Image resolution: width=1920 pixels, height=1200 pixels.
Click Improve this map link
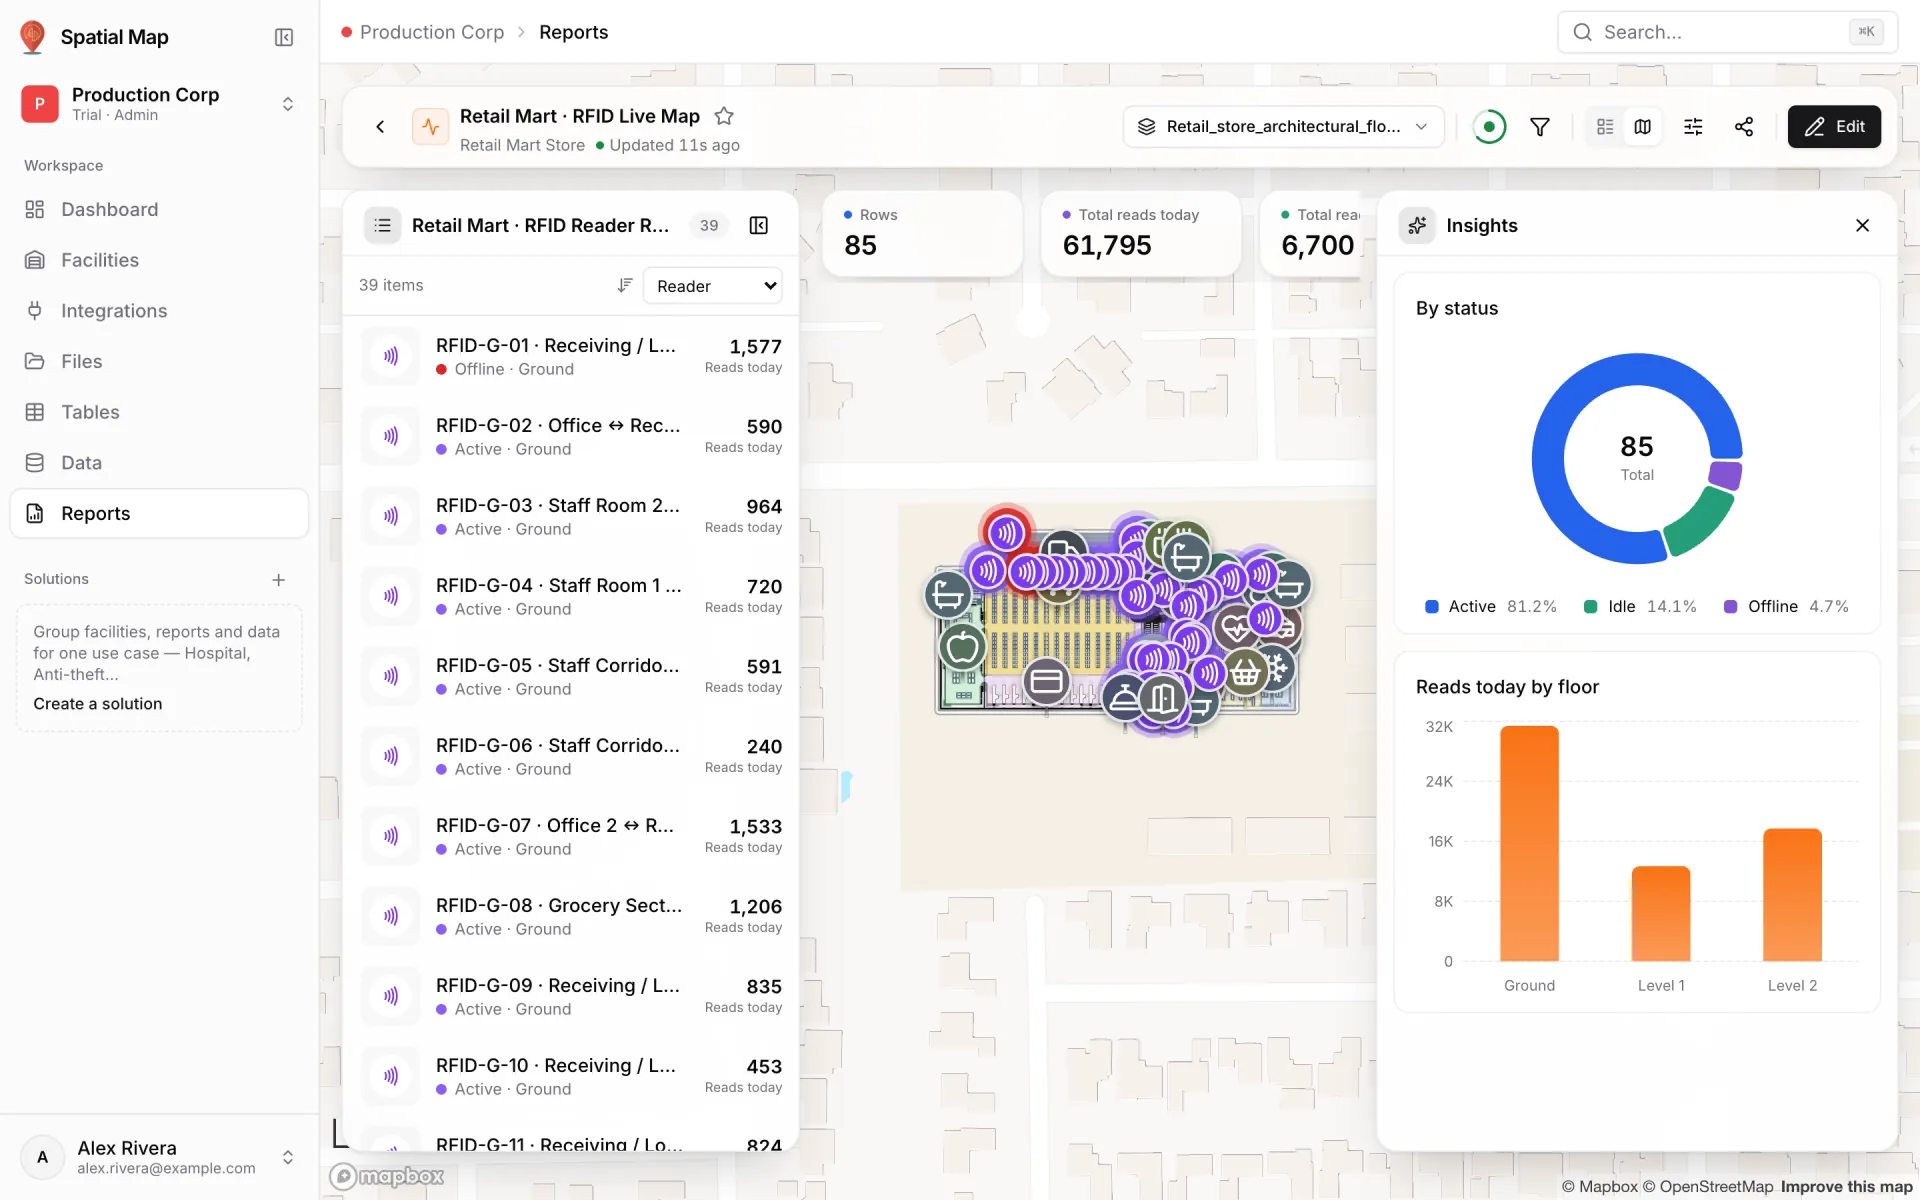1846,1187
